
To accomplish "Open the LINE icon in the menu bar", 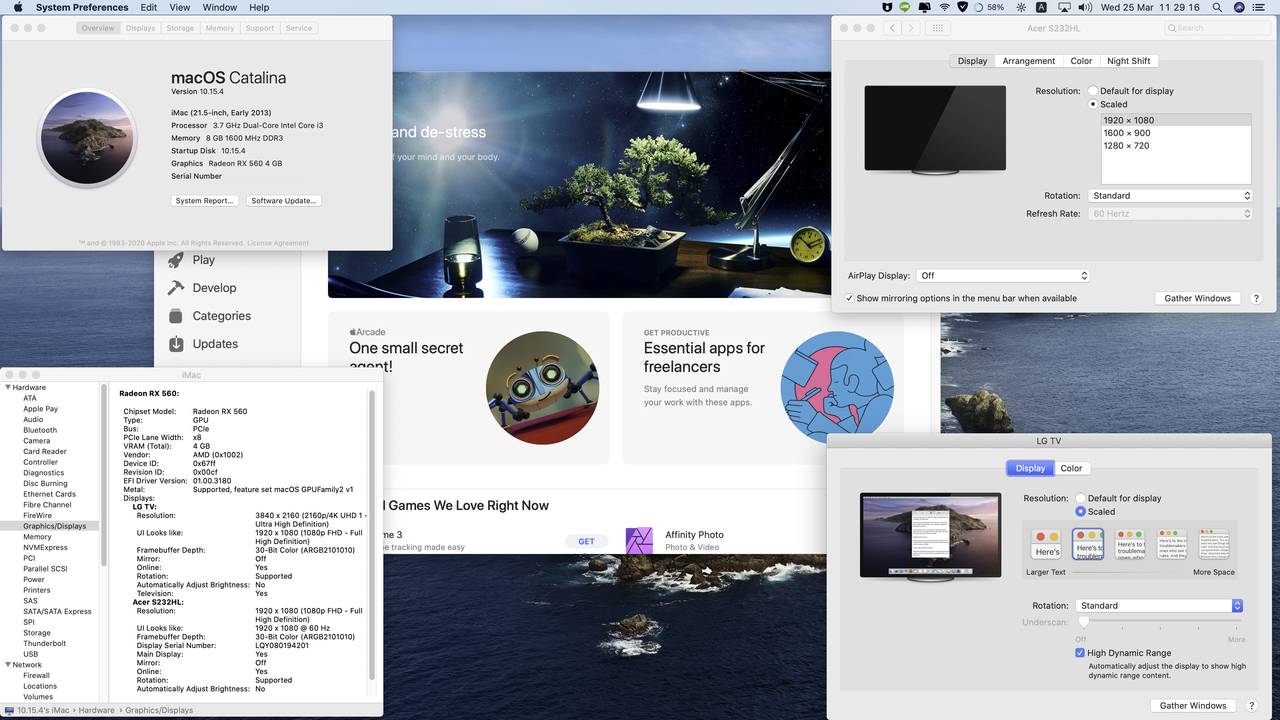I will 904,7.
